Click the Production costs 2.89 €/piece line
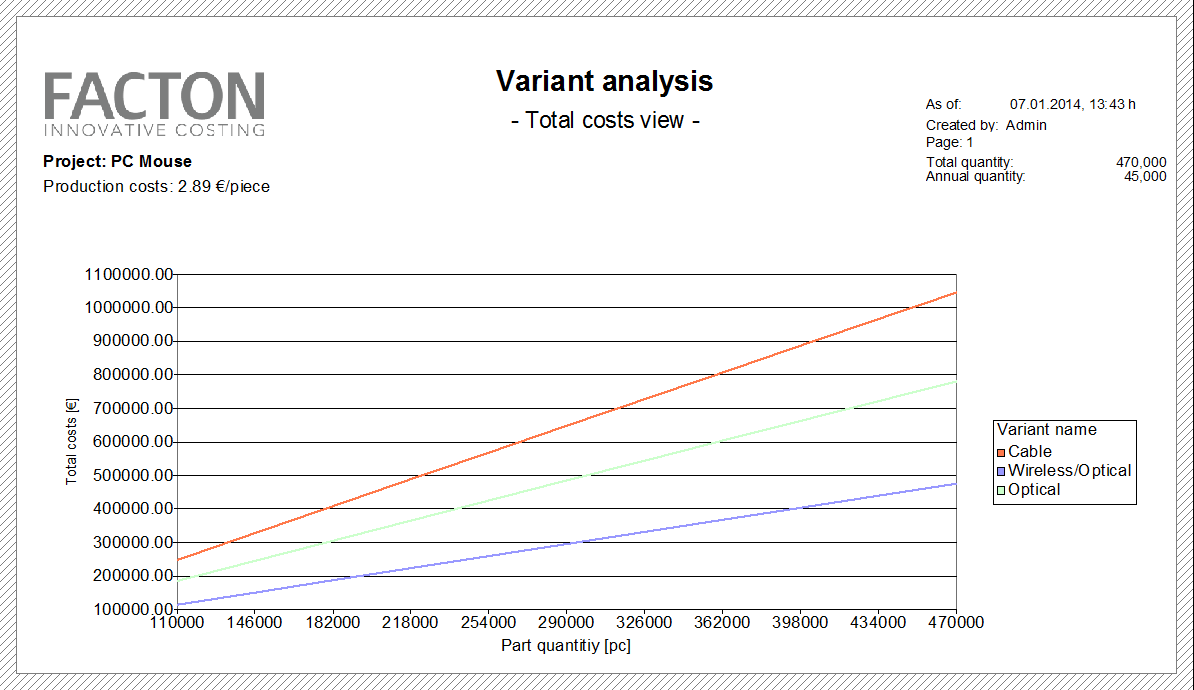This screenshot has width=1194, height=690. tap(156, 187)
